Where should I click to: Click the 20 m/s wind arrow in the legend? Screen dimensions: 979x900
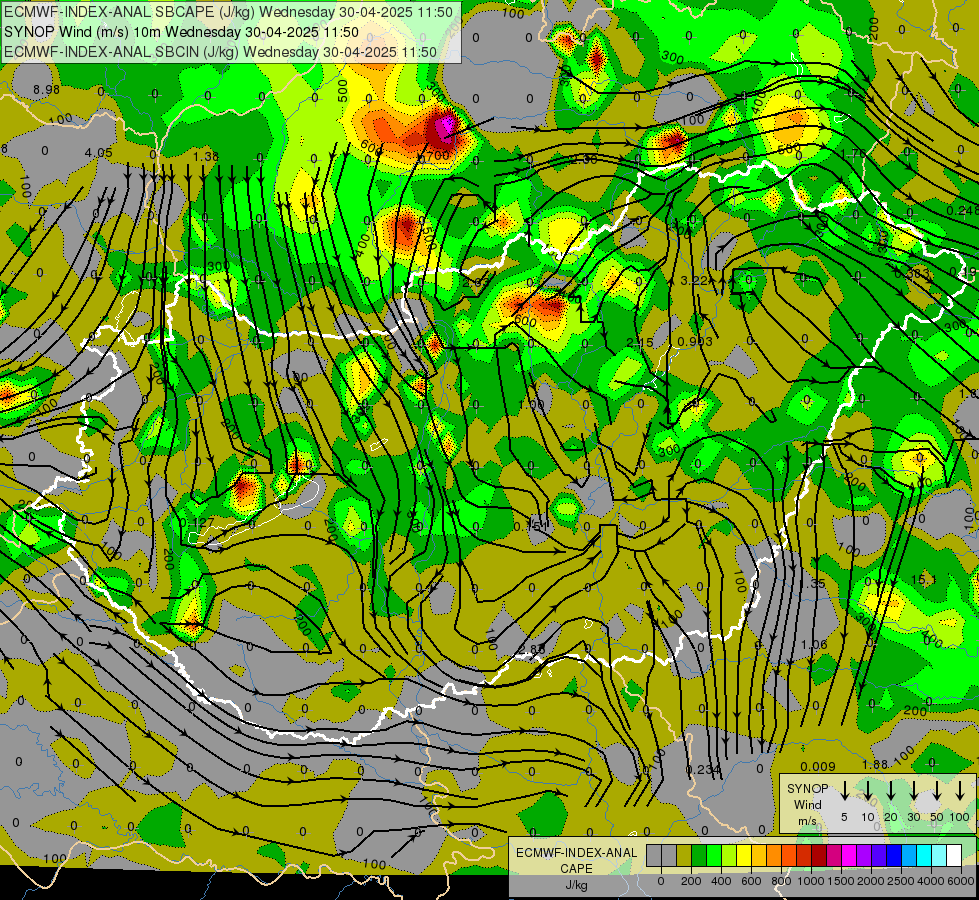pos(891,790)
